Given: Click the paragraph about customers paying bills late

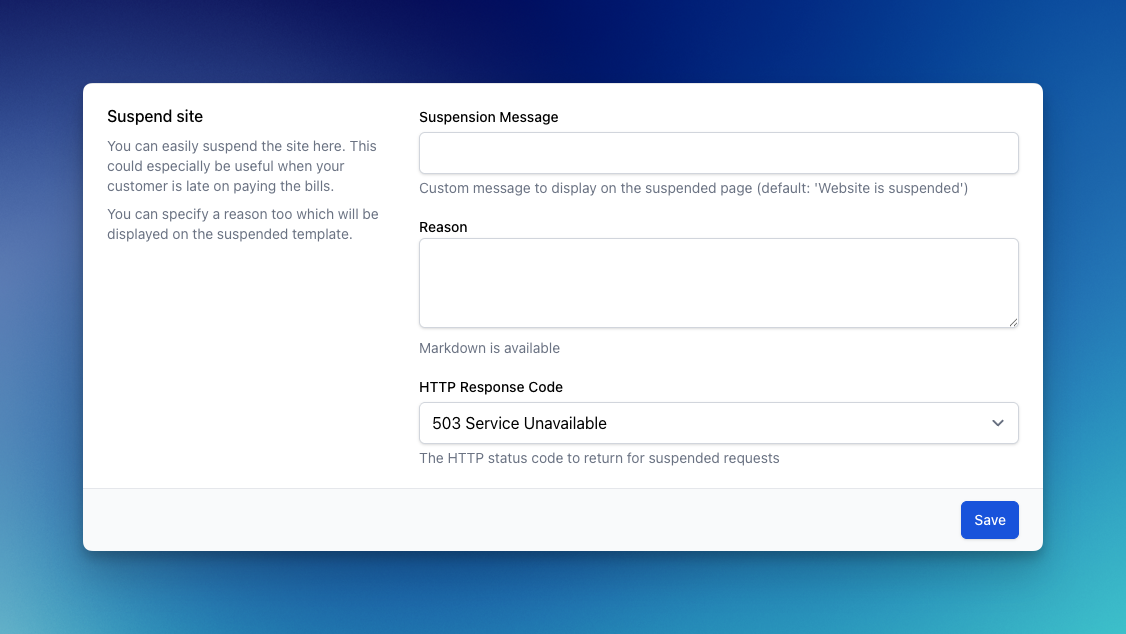Looking at the screenshot, I should [x=241, y=166].
